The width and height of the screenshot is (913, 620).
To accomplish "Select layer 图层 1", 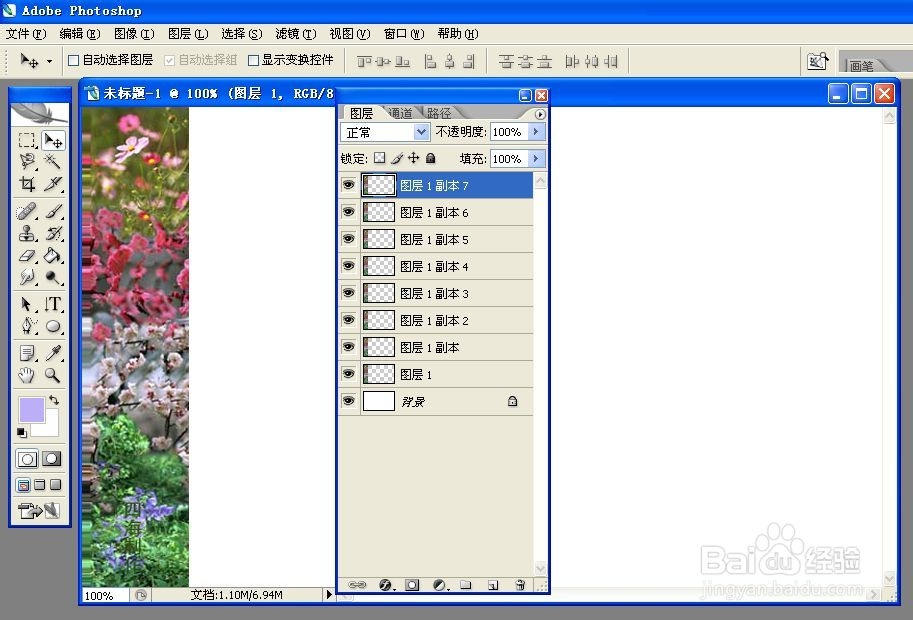I will click(436, 374).
